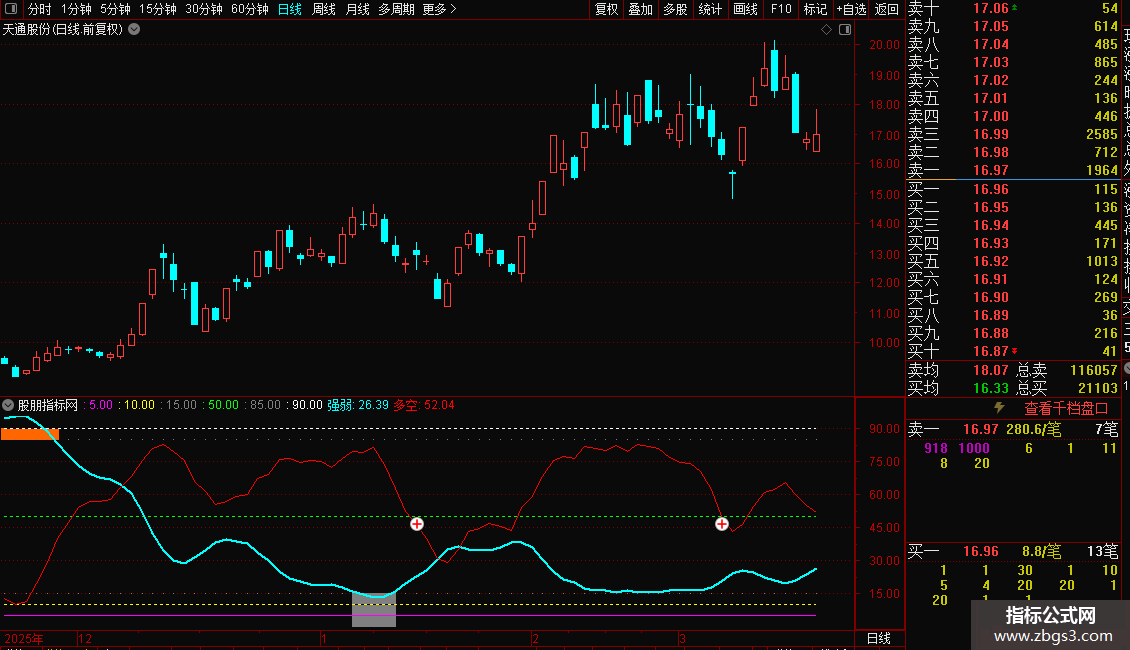Click the 画线 drawing tools button
Image resolution: width=1130 pixels, height=650 pixels.
745,9
